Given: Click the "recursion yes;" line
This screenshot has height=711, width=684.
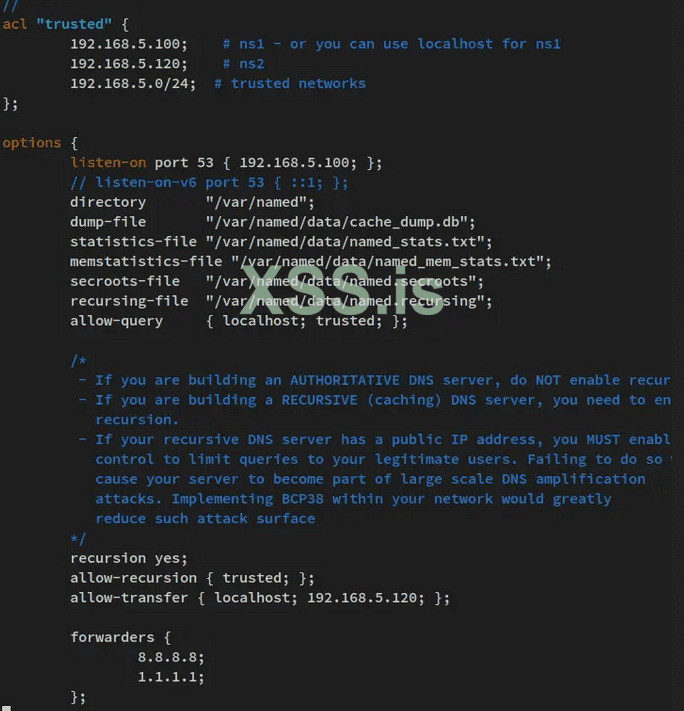Looking at the screenshot, I should click(128, 558).
